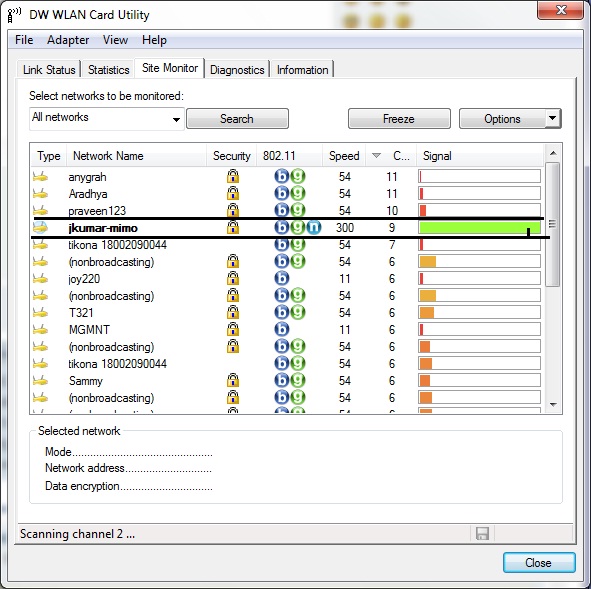Click the lock icon in the joy220 row

pyautogui.click(x=233, y=278)
